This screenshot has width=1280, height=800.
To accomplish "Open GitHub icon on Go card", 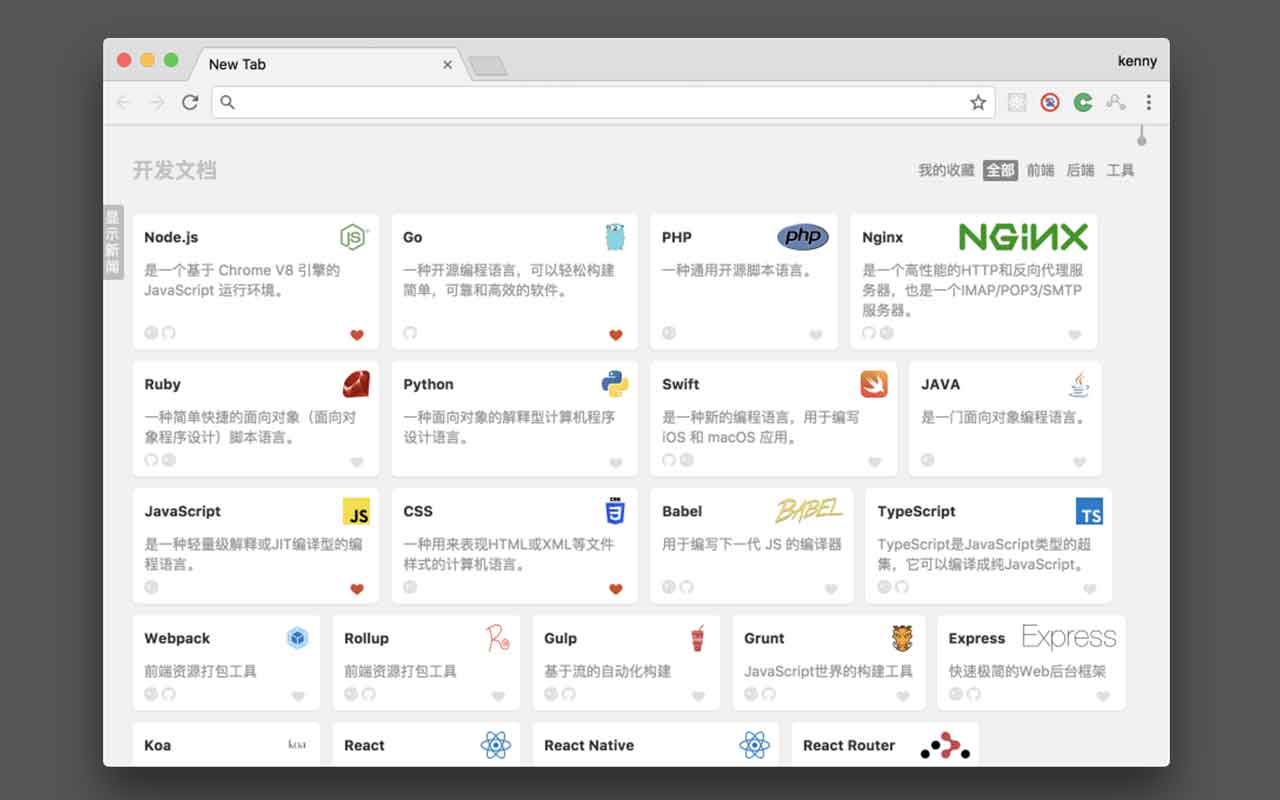I will click(x=410, y=333).
